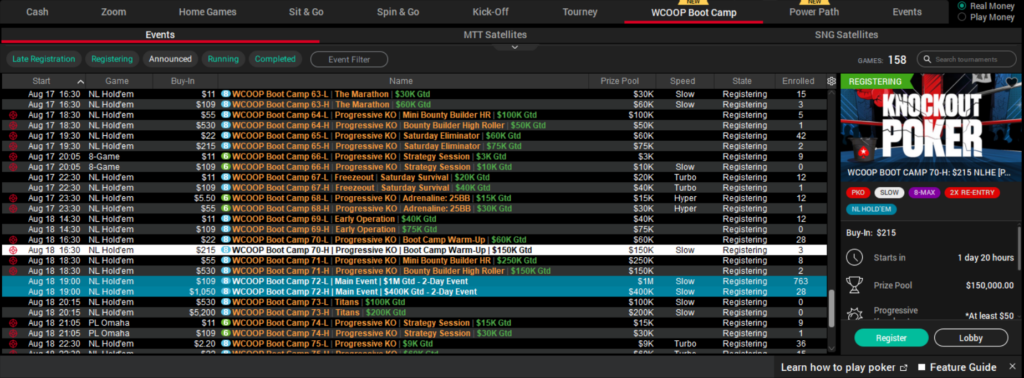Click the table settings gear icon
The image size is (1024, 378).
point(831,81)
